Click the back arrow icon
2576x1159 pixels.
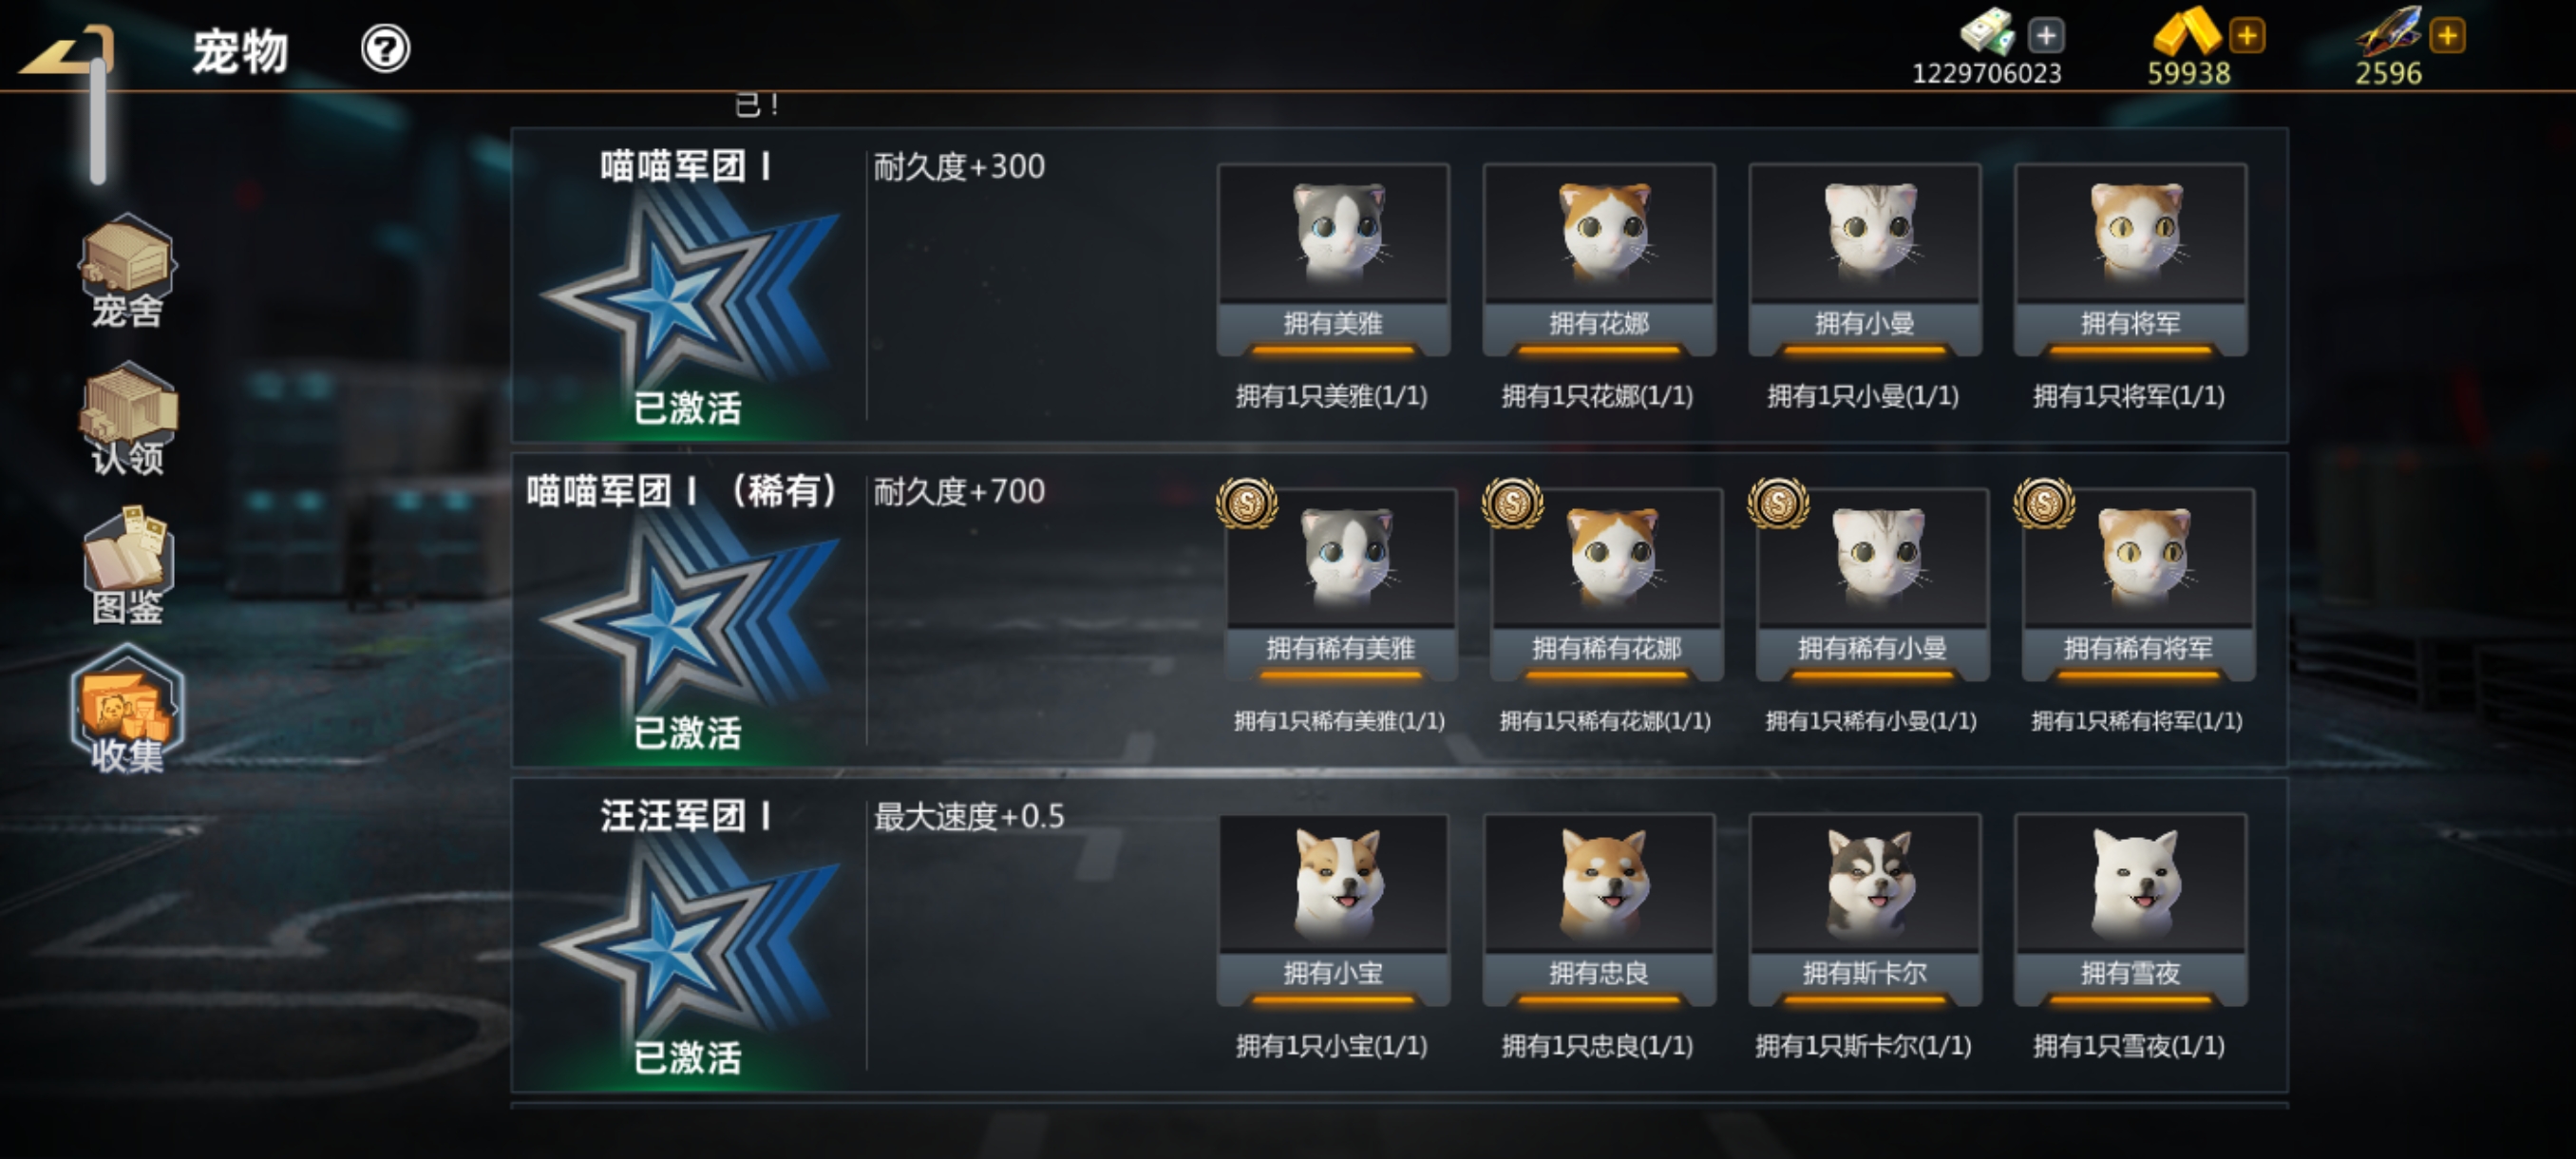pos(66,50)
